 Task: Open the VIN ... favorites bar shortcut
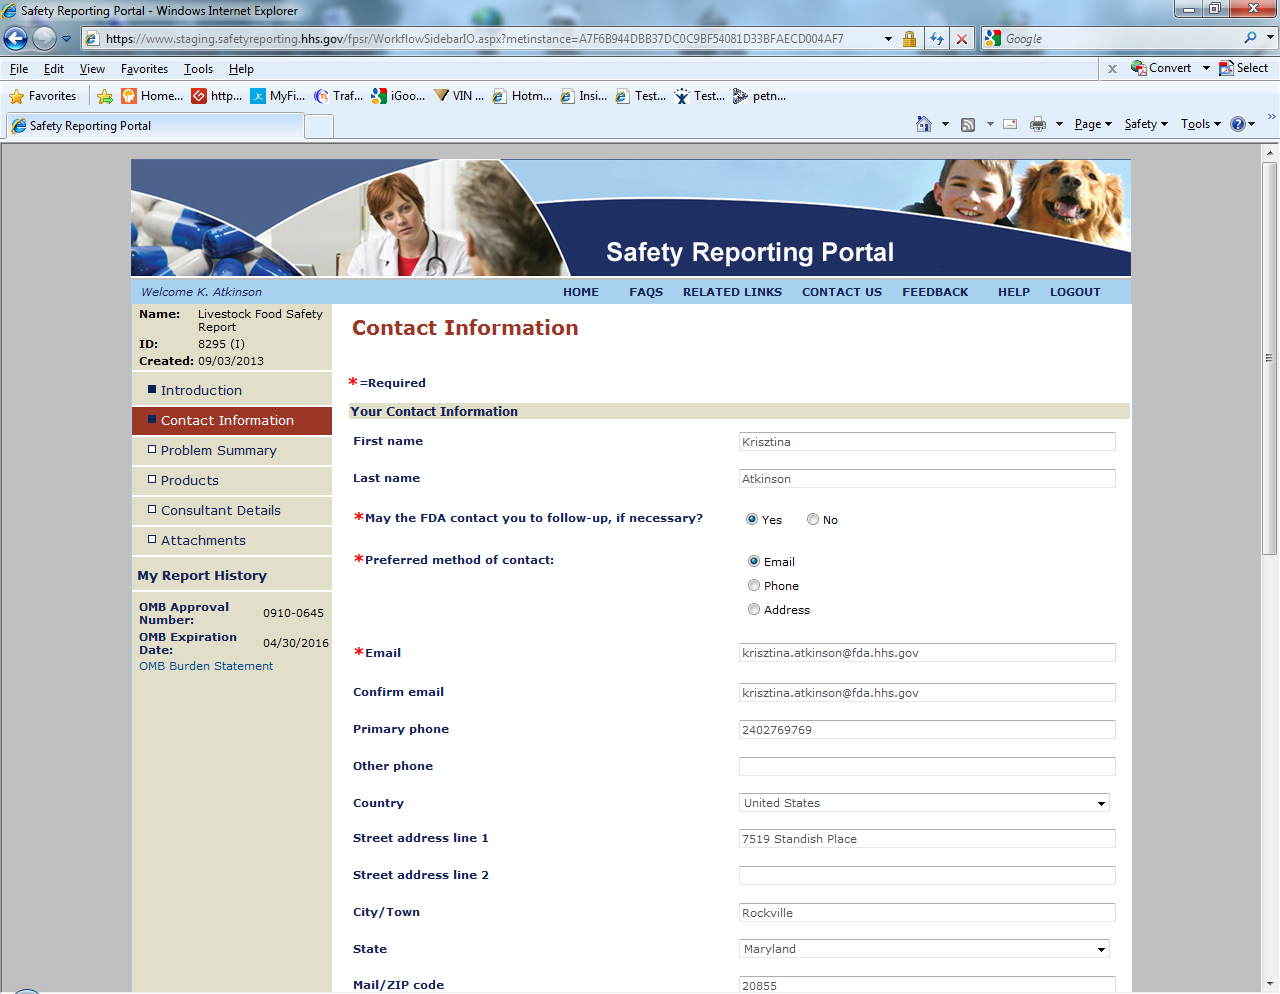(x=459, y=96)
